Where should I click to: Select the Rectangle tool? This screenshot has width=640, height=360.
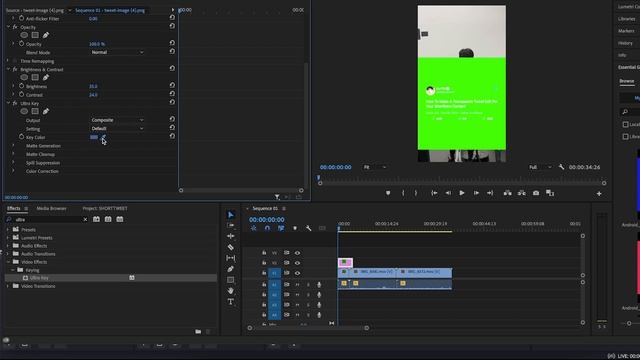click(231, 280)
